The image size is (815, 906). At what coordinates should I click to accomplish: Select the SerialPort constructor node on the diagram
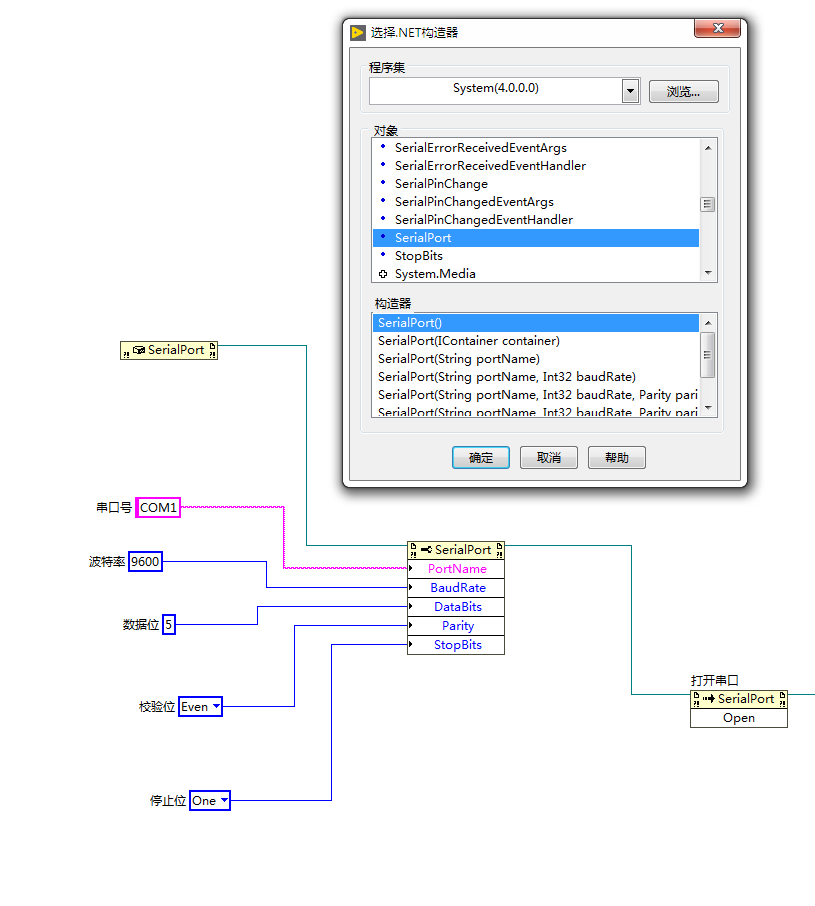click(x=169, y=350)
